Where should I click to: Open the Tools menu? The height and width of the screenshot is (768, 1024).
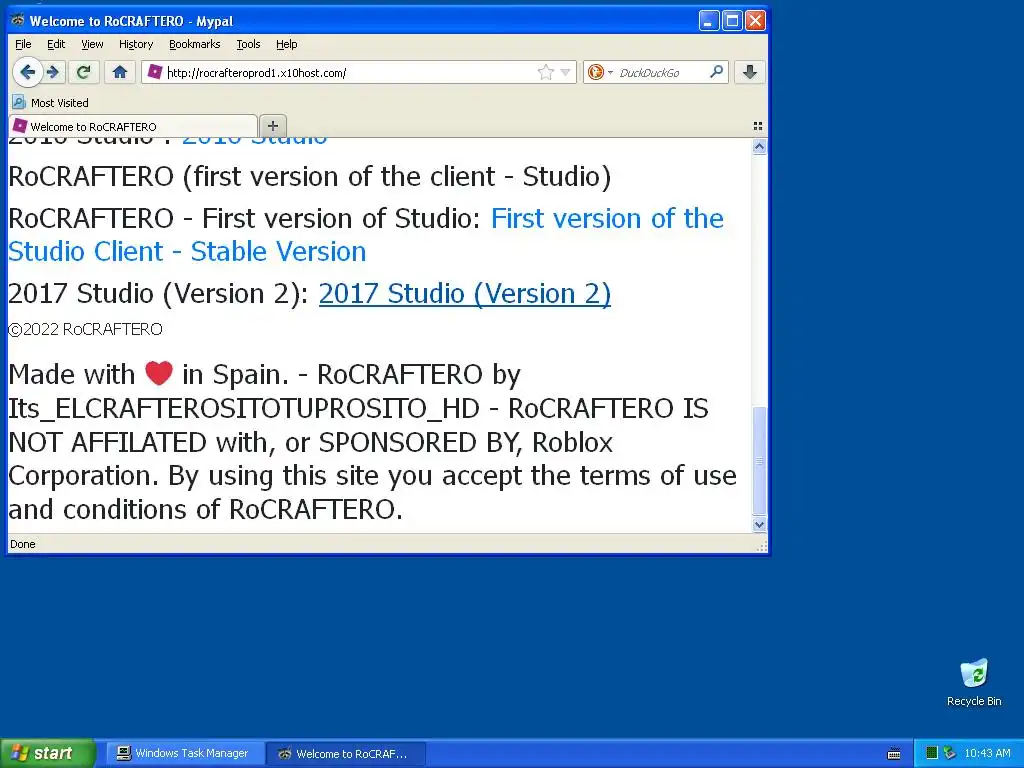click(x=248, y=44)
